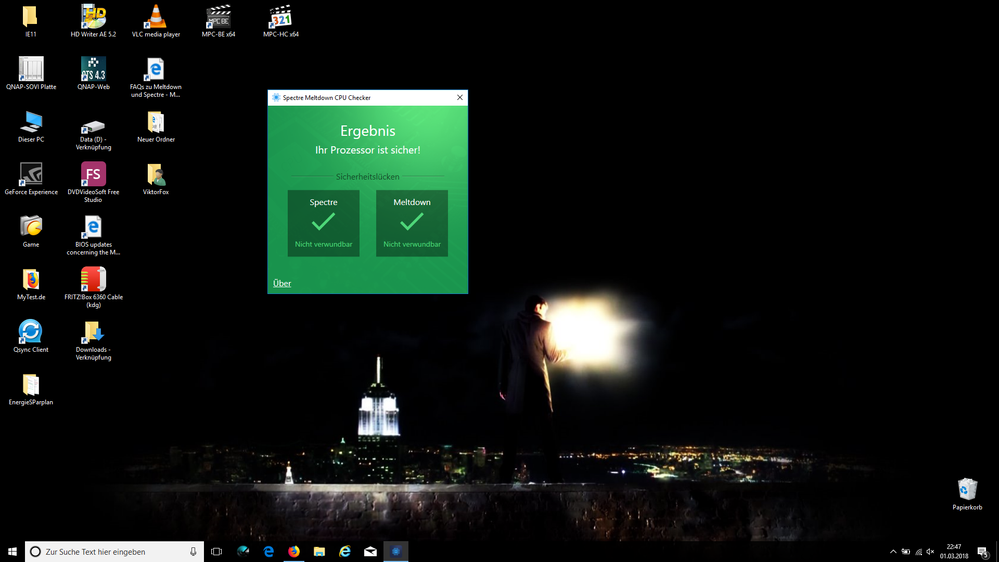Select the Downloads - Verknüpfung folder shortcut
This screenshot has width=999, height=562.
tap(93, 340)
